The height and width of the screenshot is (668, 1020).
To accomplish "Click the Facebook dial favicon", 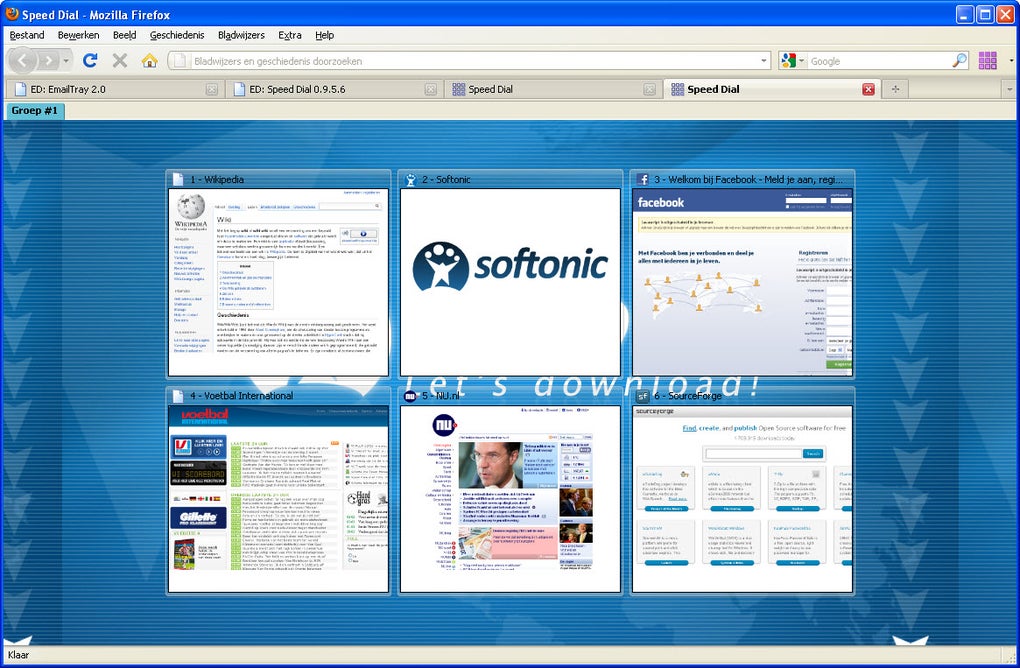I will (643, 180).
